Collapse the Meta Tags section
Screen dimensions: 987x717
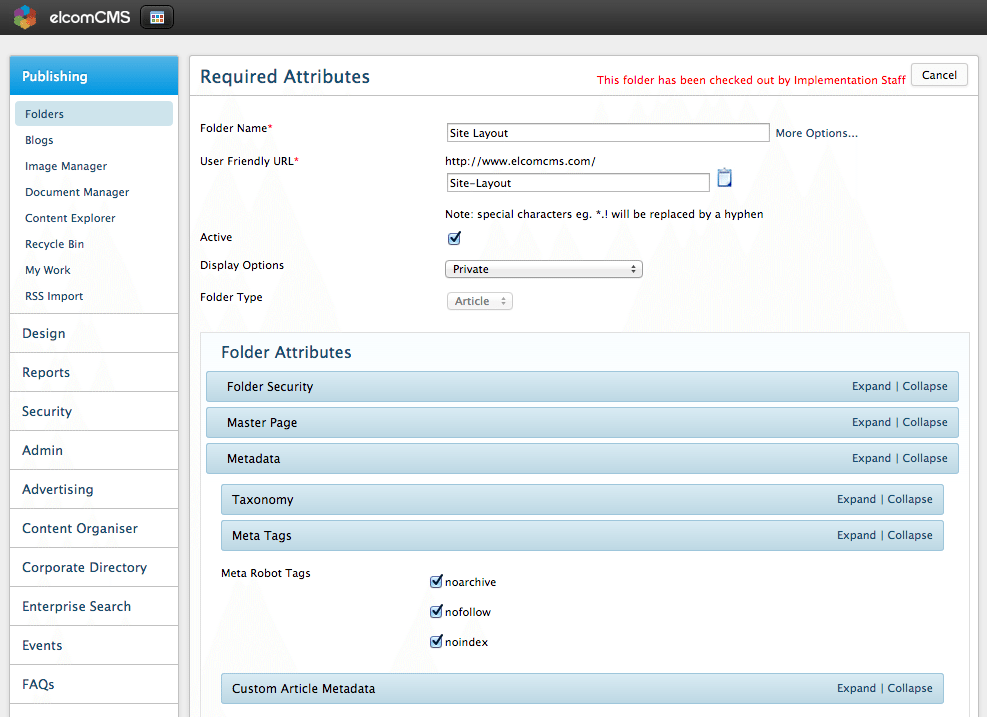tap(909, 535)
